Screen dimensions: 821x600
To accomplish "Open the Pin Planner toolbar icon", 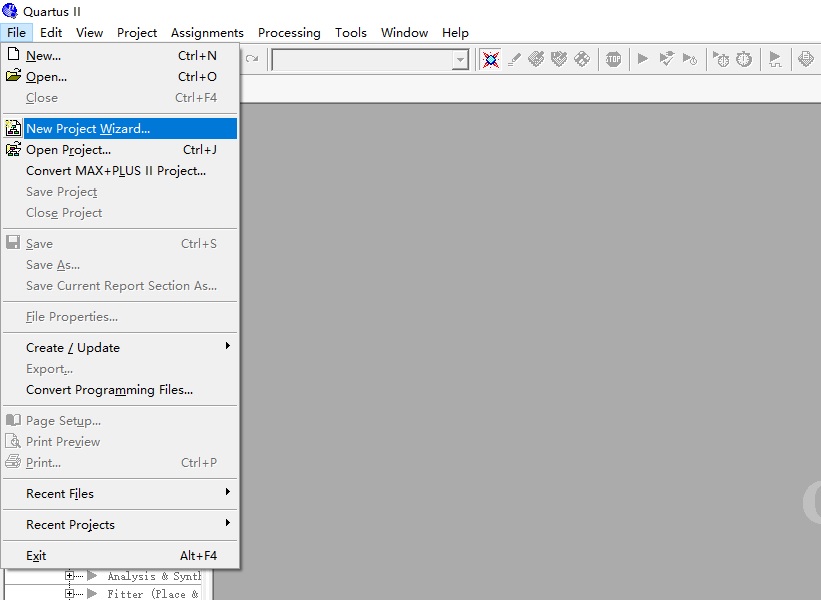I will click(x=536, y=59).
